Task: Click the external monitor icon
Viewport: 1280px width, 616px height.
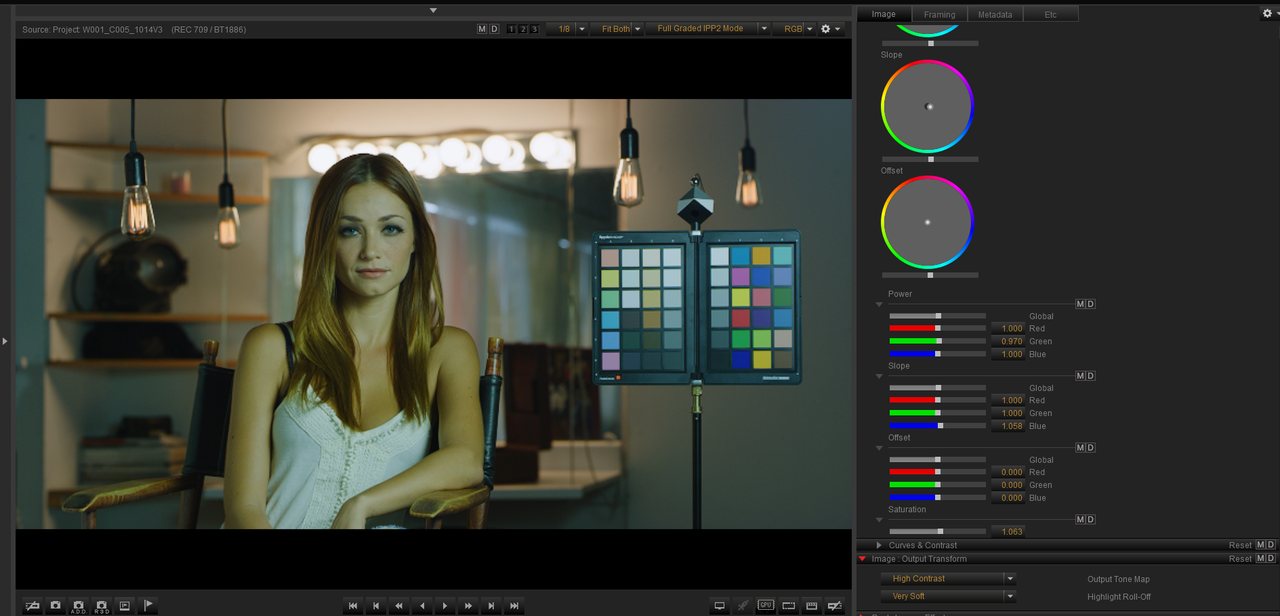Action: 719,606
